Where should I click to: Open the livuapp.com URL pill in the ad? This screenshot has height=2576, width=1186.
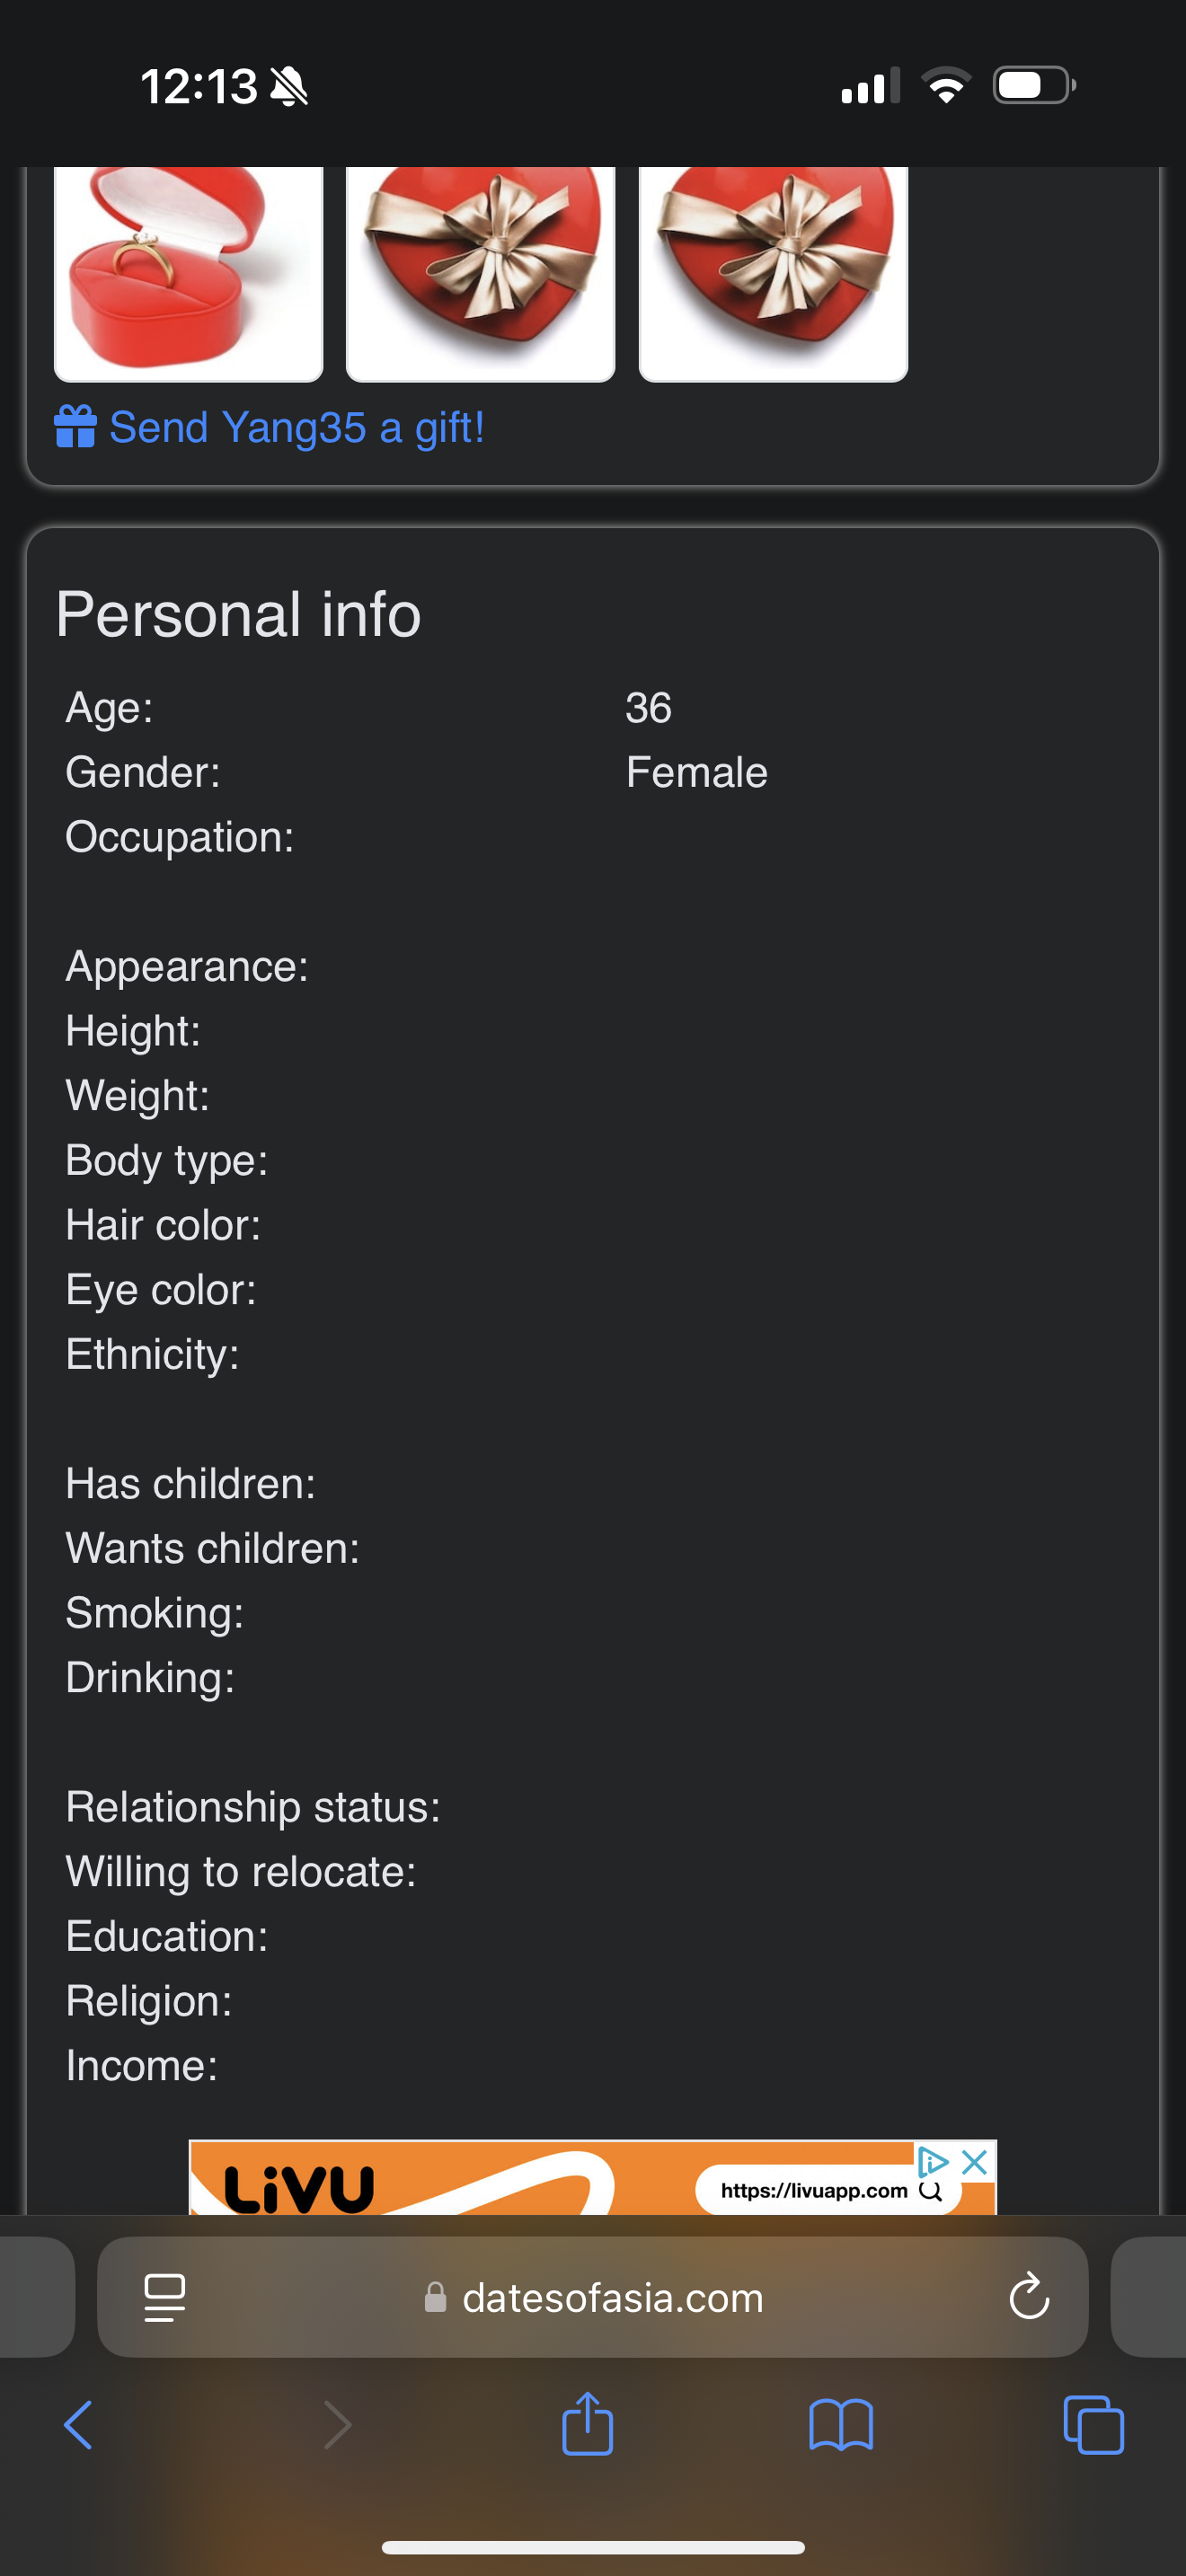(828, 2191)
